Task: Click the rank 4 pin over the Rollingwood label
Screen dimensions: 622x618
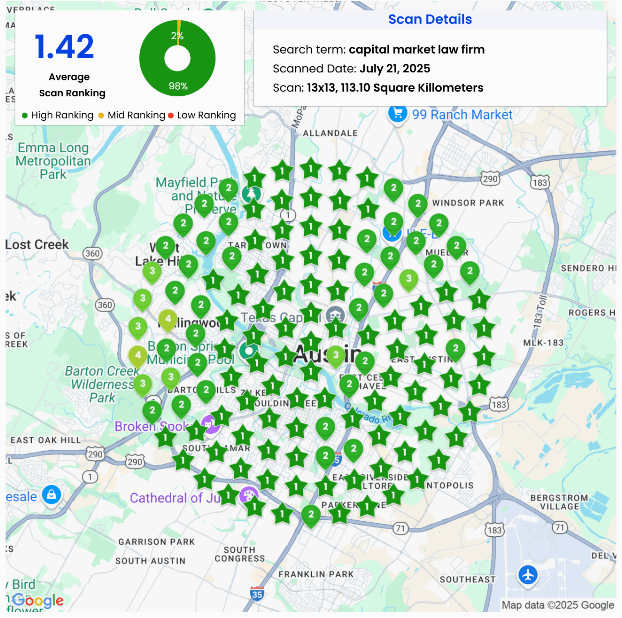Action: (x=168, y=319)
